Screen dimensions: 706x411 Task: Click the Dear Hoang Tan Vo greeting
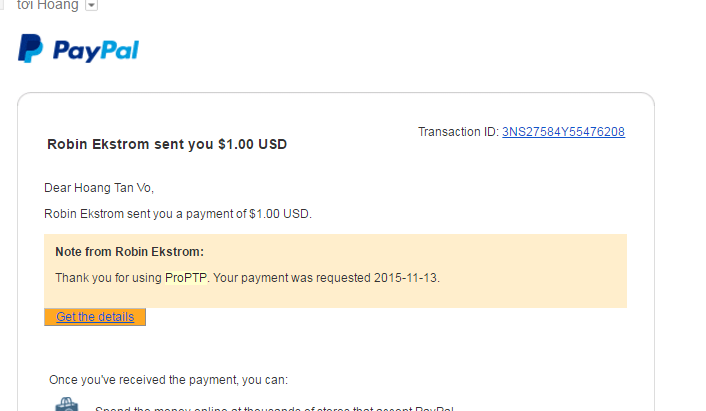click(x=99, y=188)
